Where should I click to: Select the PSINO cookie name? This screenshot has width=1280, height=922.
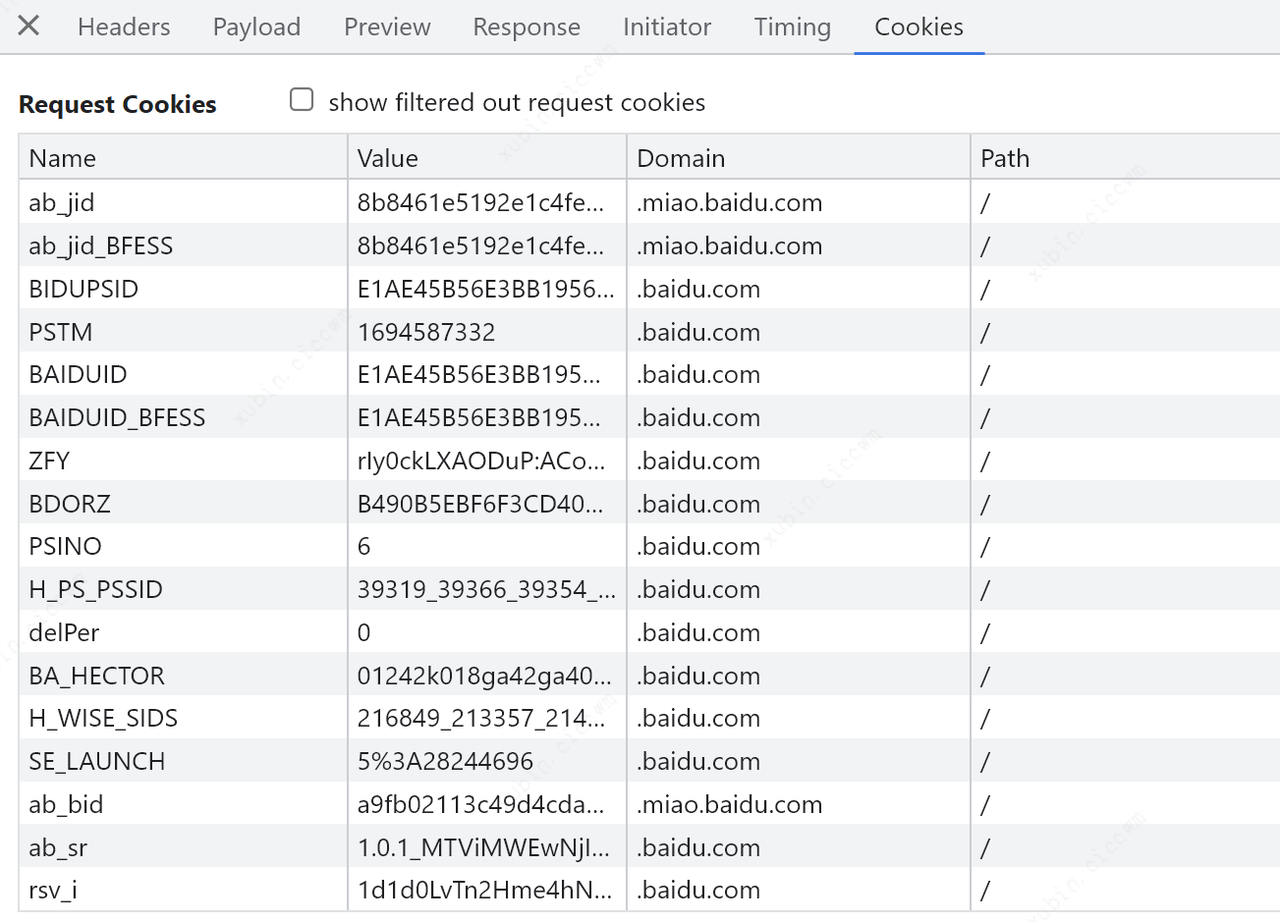coord(65,546)
